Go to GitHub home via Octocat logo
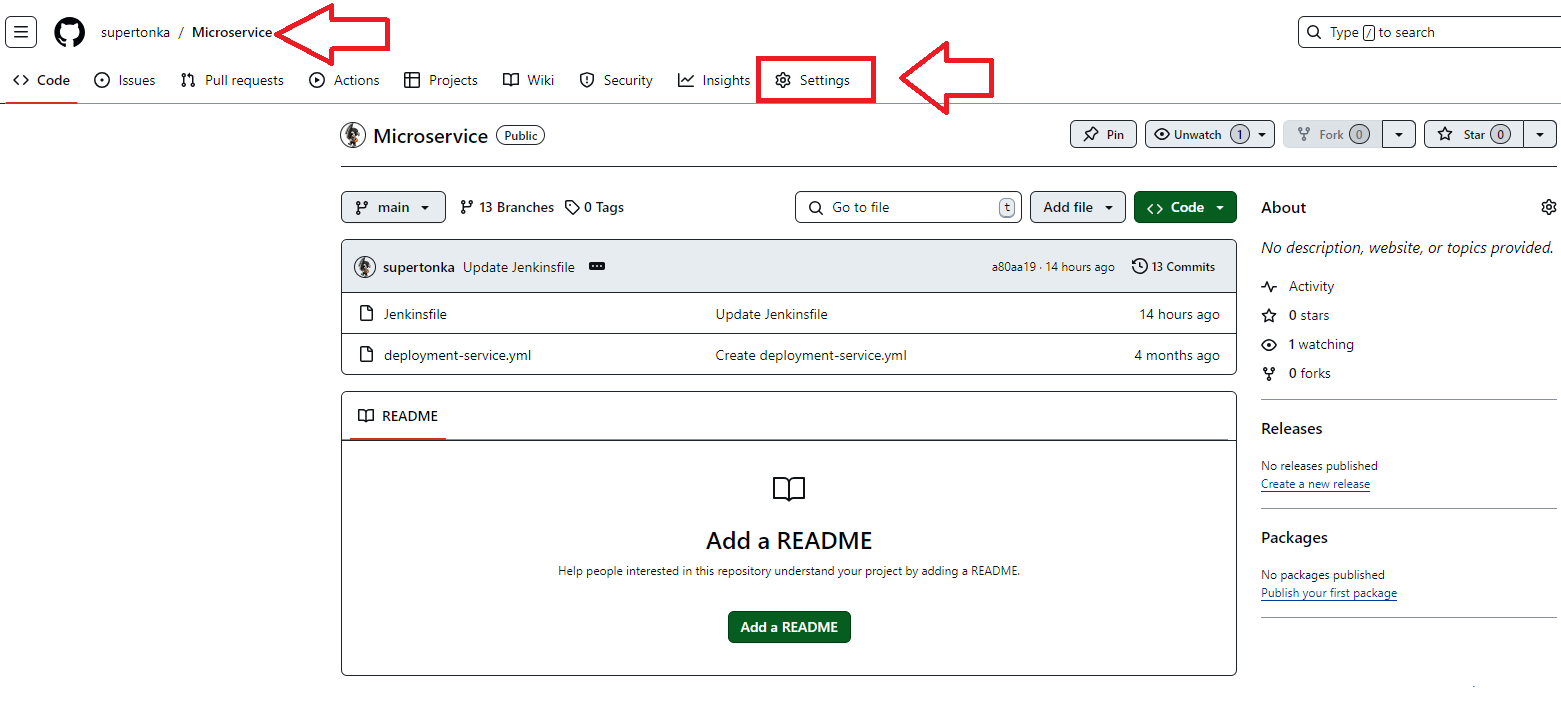The width and height of the screenshot is (1561, 707). [70, 32]
